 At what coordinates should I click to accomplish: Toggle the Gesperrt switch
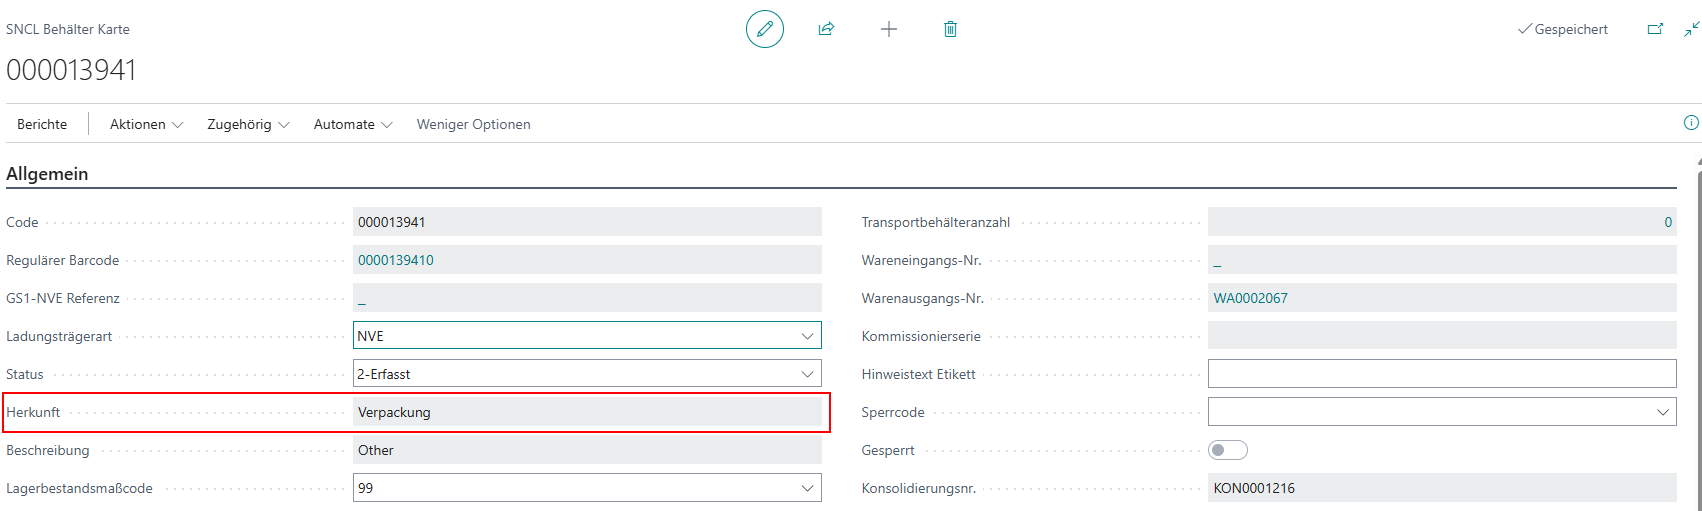pyautogui.click(x=1228, y=450)
